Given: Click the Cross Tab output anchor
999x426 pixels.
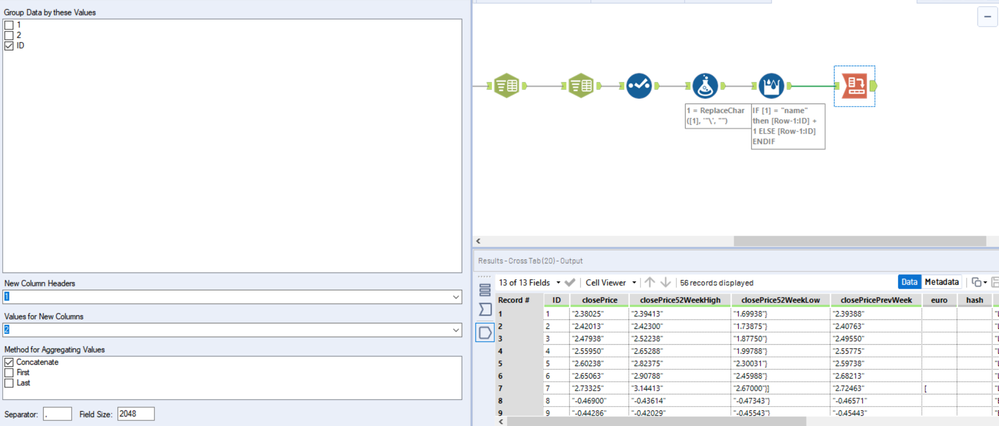Looking at the screenshot, I should pos(873,86).
